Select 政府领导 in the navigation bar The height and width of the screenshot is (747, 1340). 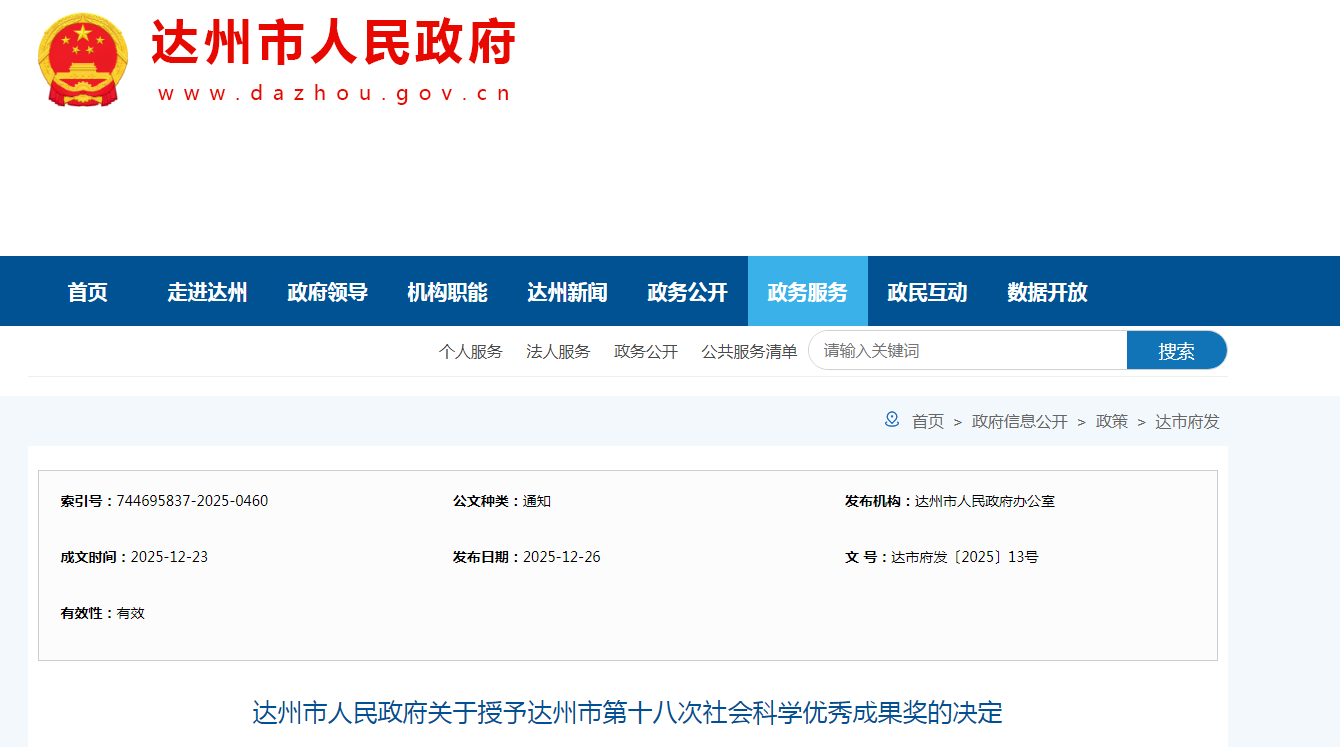coord(327,292)
